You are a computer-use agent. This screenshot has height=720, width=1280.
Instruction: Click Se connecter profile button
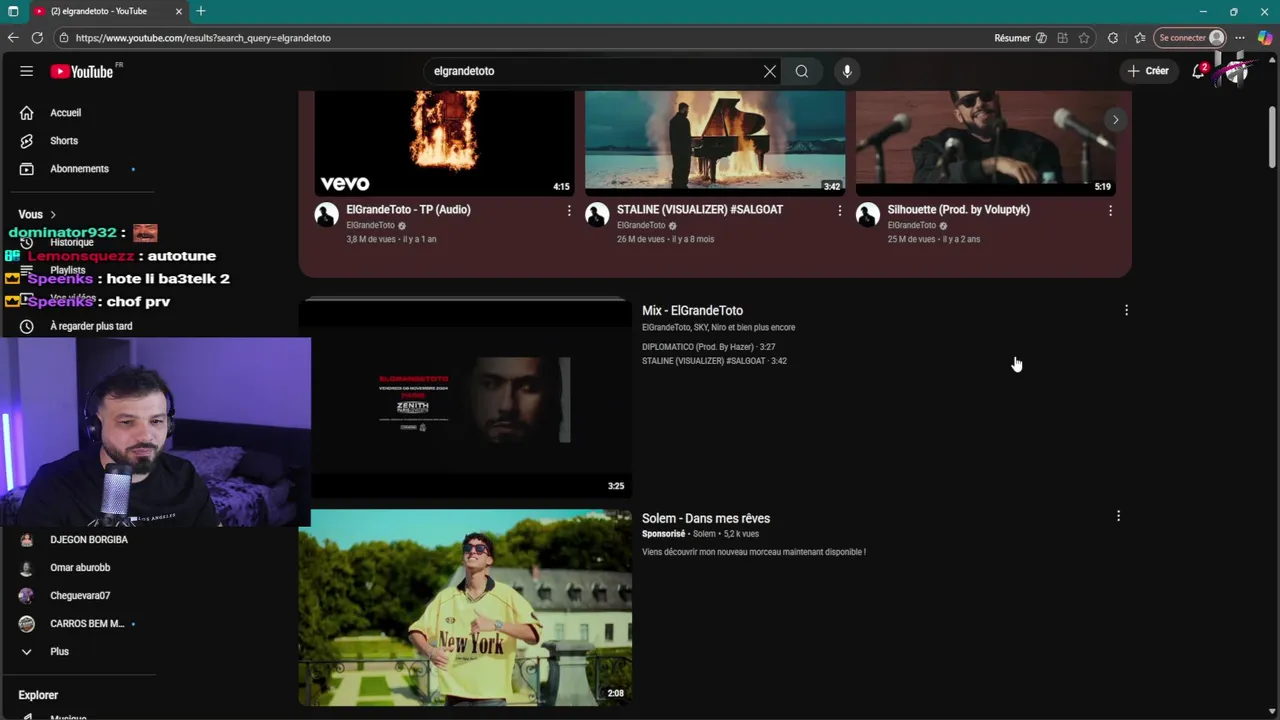1190,38
